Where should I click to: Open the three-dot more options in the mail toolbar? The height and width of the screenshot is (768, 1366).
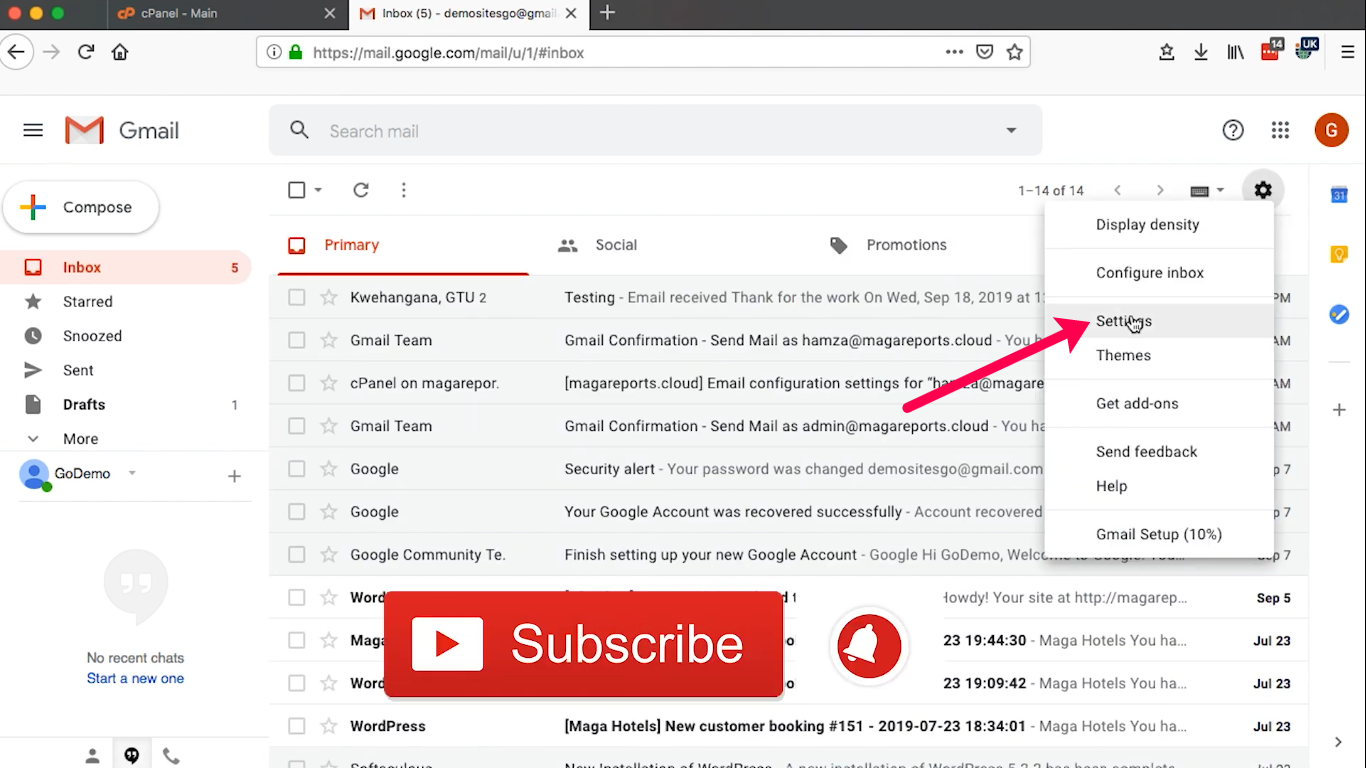point(404,190)
